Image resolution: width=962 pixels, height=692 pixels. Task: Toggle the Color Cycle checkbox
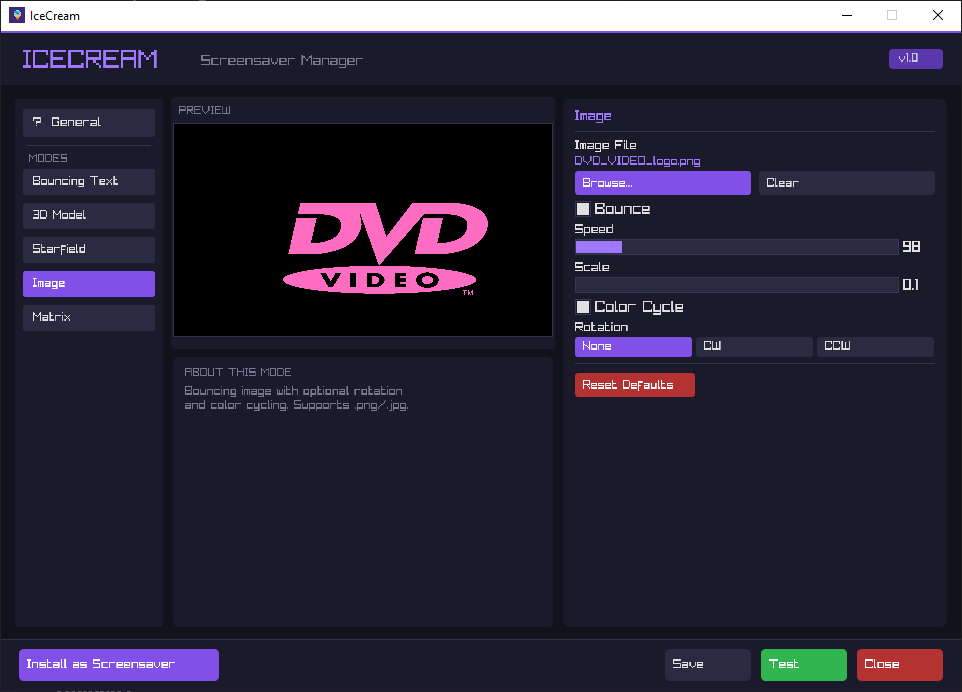point(583,307)
